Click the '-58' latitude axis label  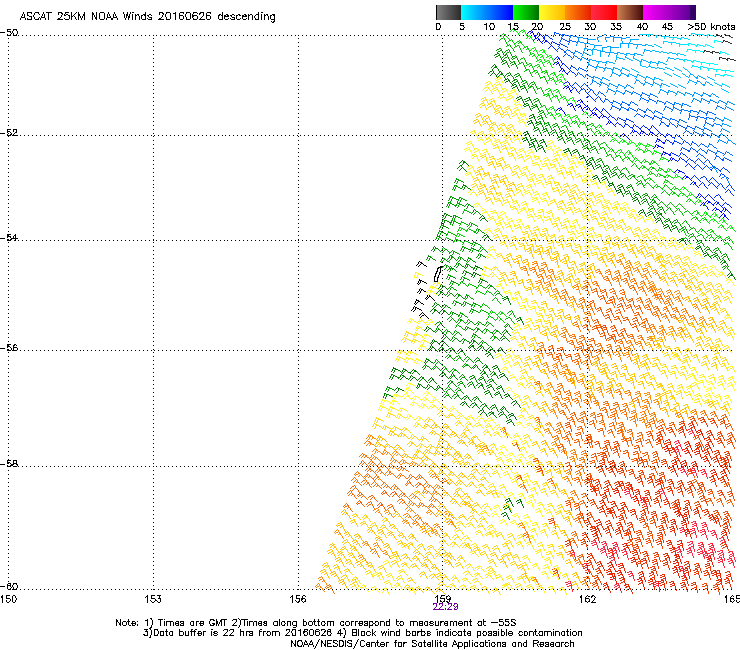click(9, 464)
